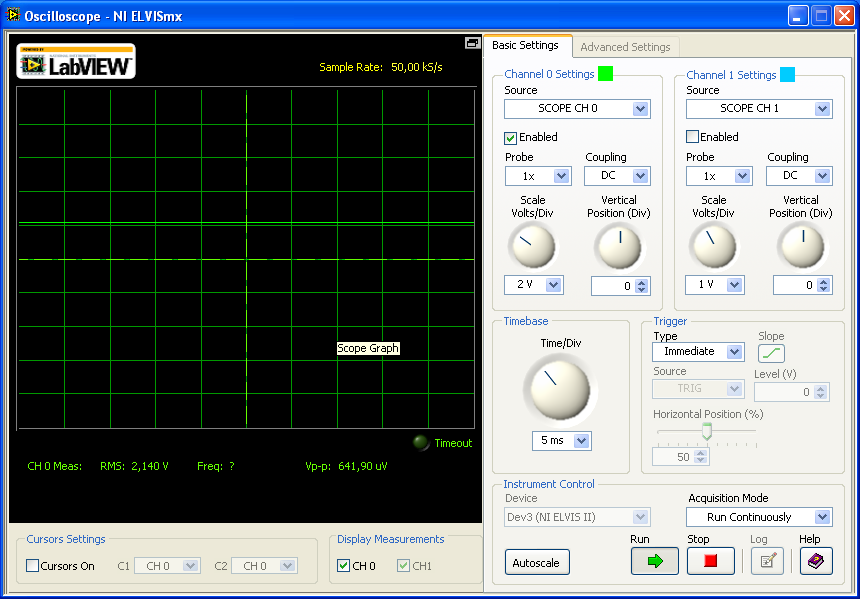Image resolution: width=860 pixels, height=599 pixels.
Task: Click the Vp-p: 641,90 uV readout
Action: click(x=346, y=466)
